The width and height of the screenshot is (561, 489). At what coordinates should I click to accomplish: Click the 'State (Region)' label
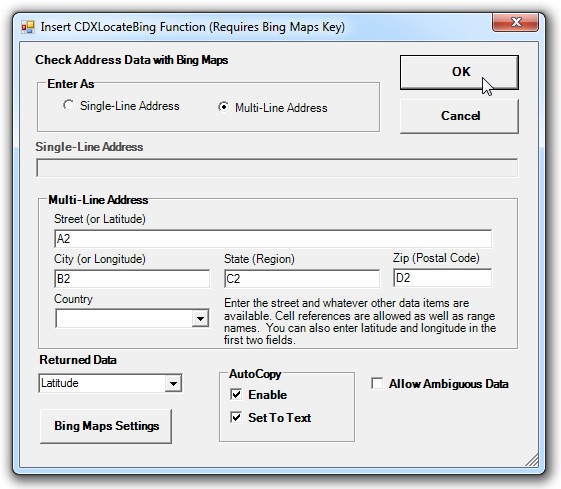(259, 259)
